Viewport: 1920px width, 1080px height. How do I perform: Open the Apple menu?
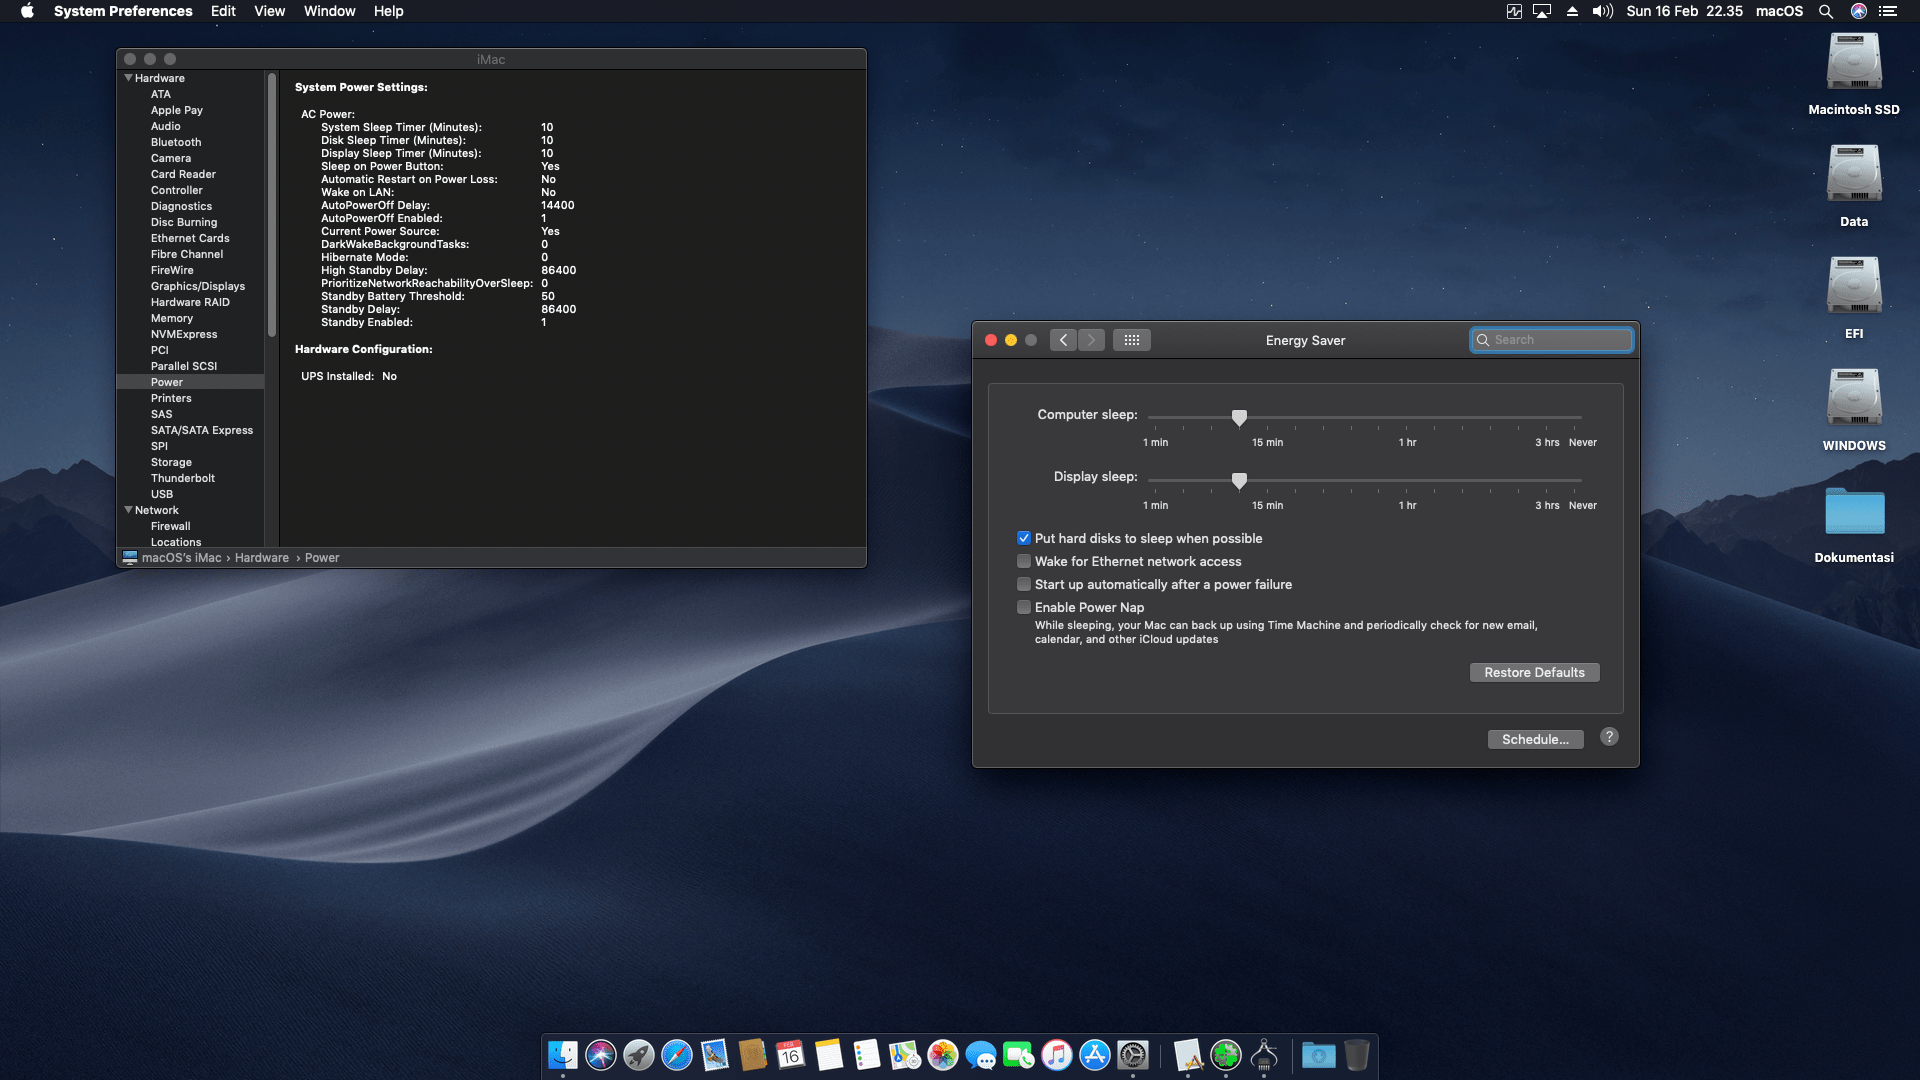[x=27, y=11]
